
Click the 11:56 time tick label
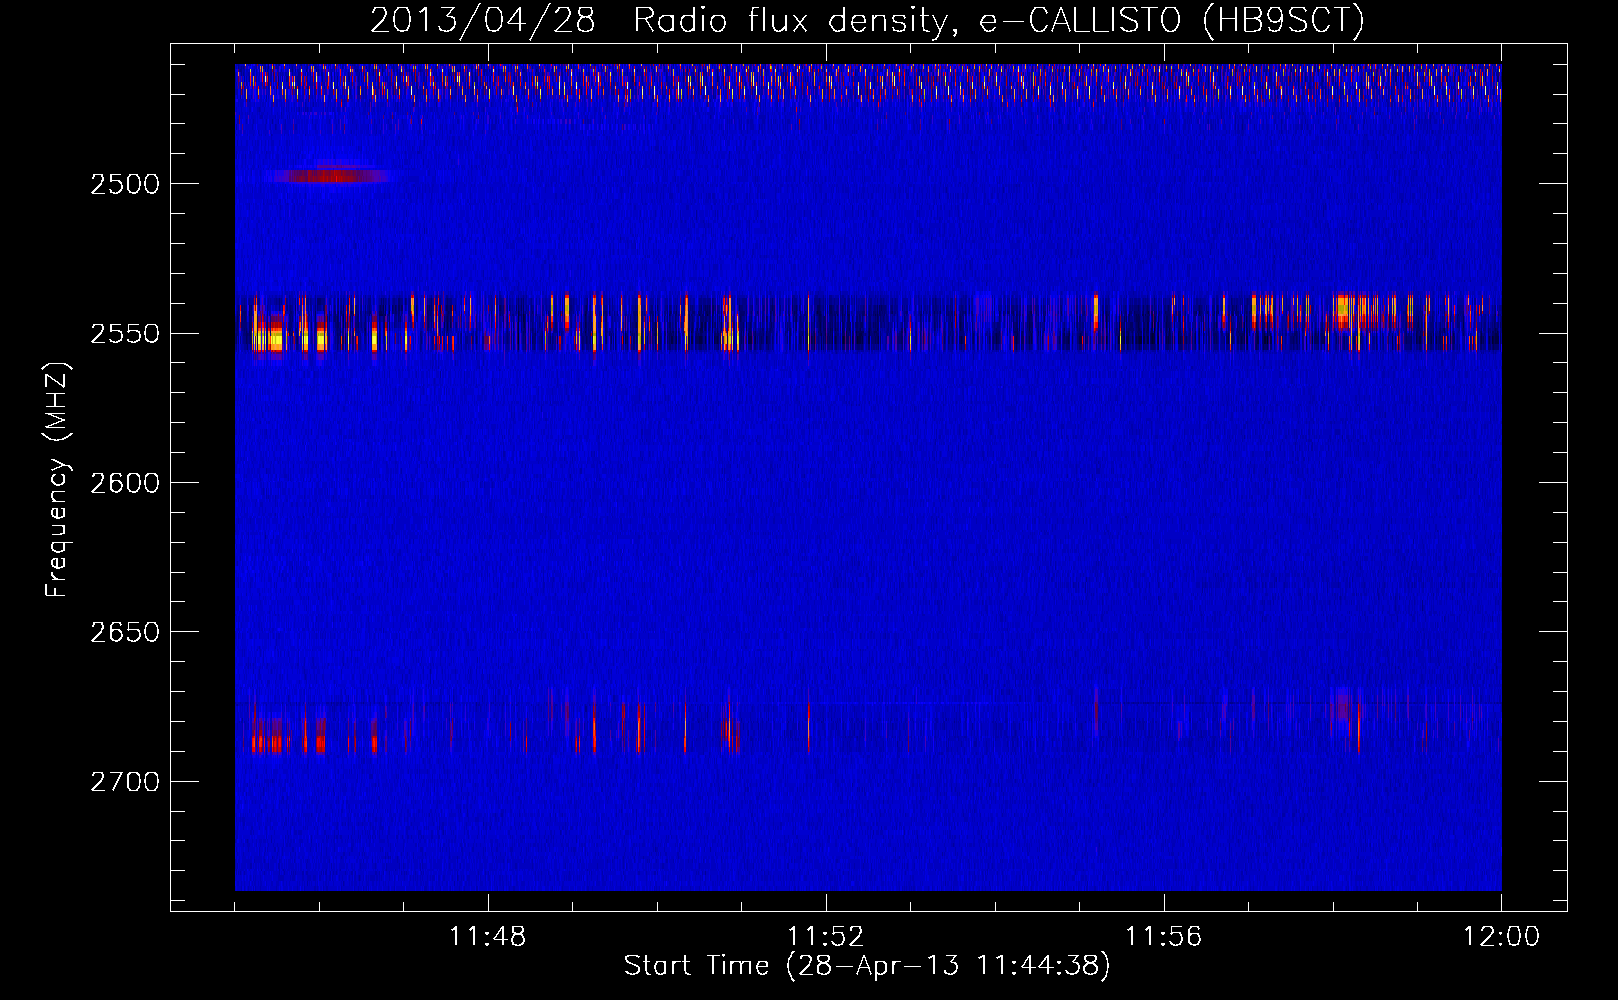click(1164, 937)
